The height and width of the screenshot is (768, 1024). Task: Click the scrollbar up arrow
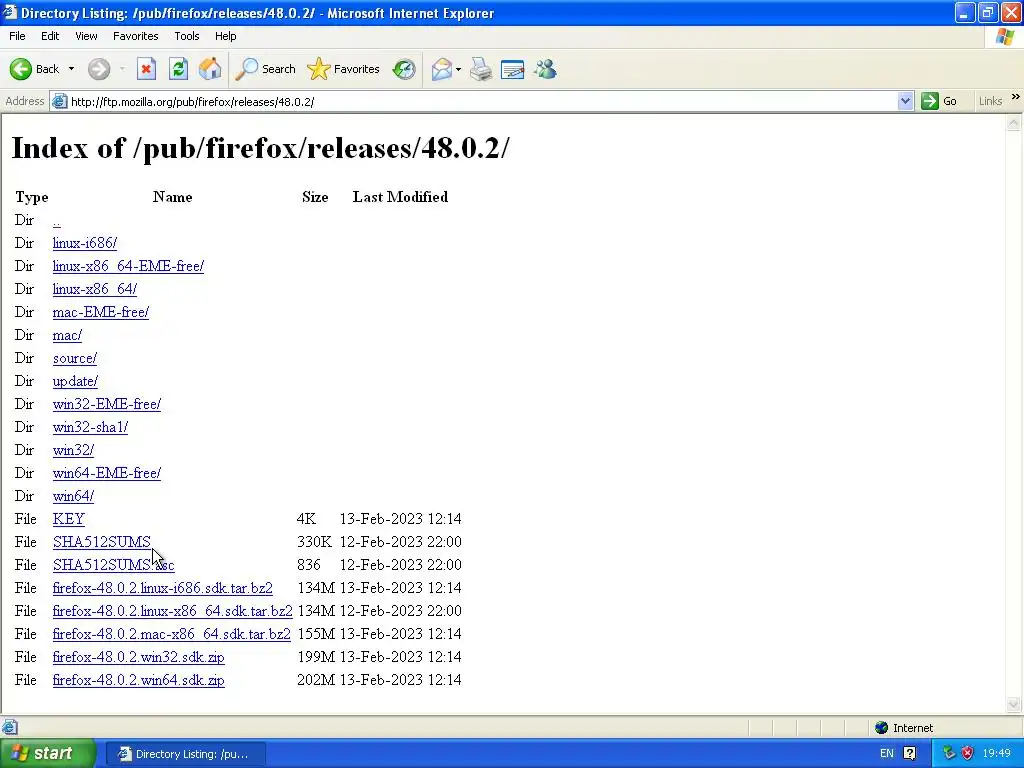[1014, 122]
